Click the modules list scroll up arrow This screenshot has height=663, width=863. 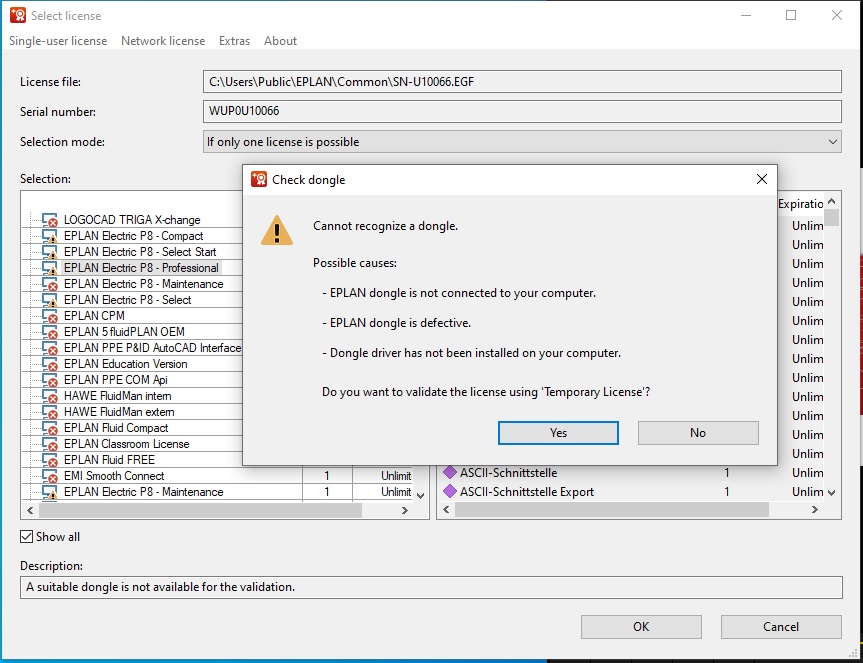pyautogui.click(x=832, y=202)
